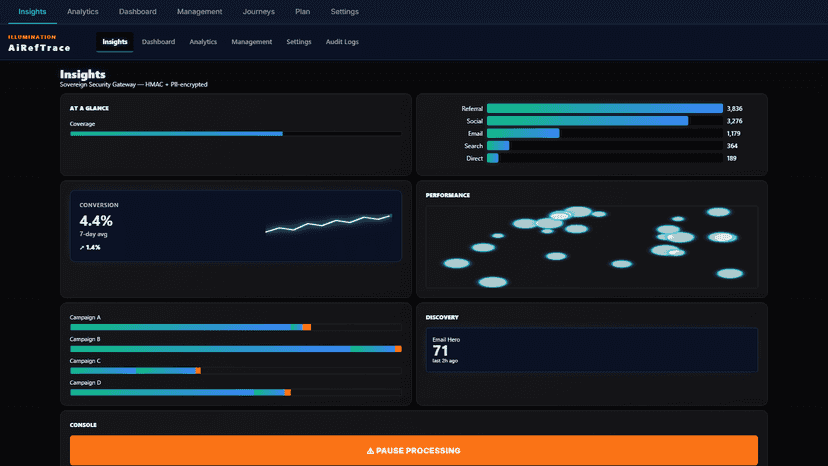Viewport: 828px width, 466px height.
Task: Click the '3,836' referral value
Action: [x=735, y=108]
